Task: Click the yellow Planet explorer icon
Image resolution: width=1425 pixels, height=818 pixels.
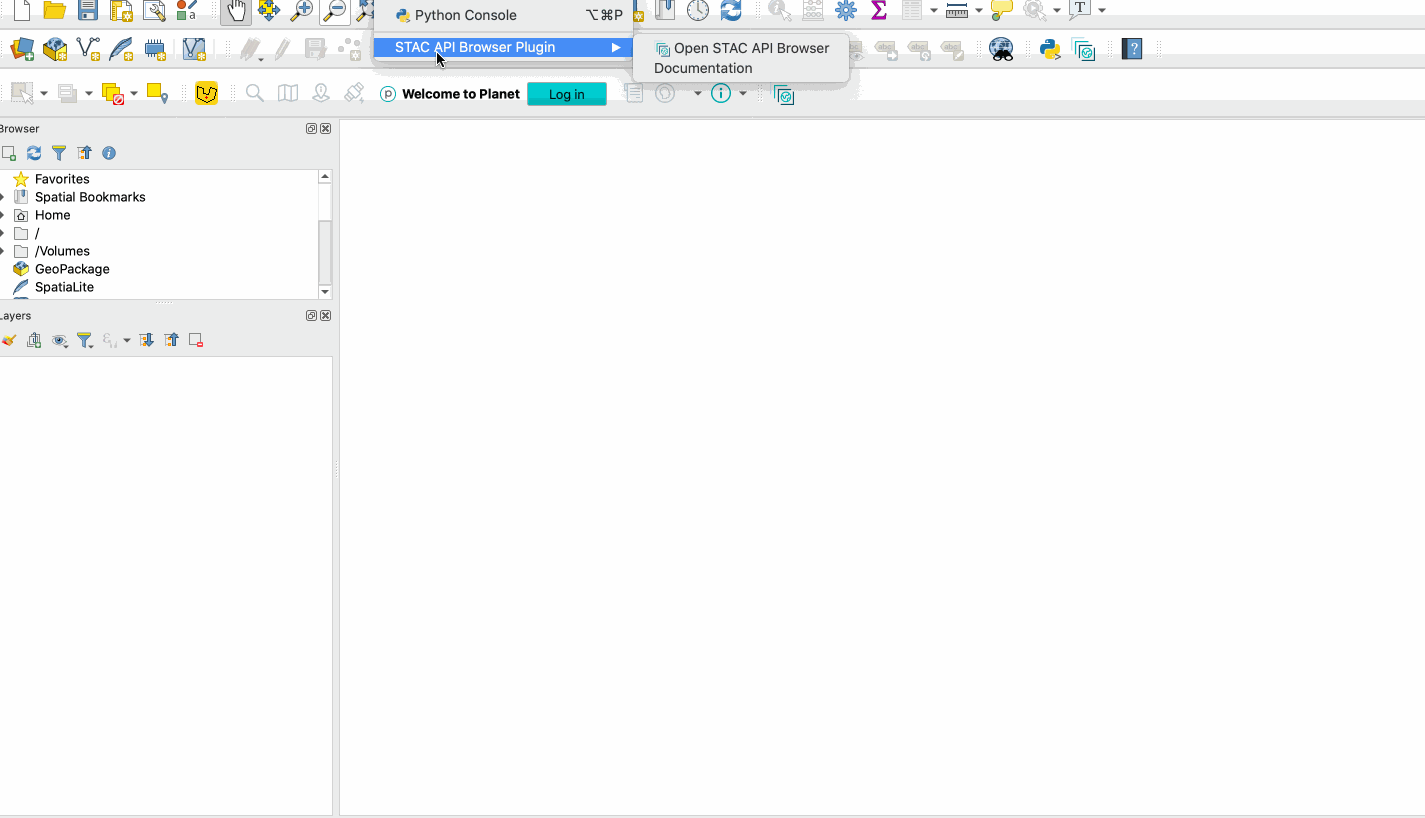Action: (x=206, y=94)
